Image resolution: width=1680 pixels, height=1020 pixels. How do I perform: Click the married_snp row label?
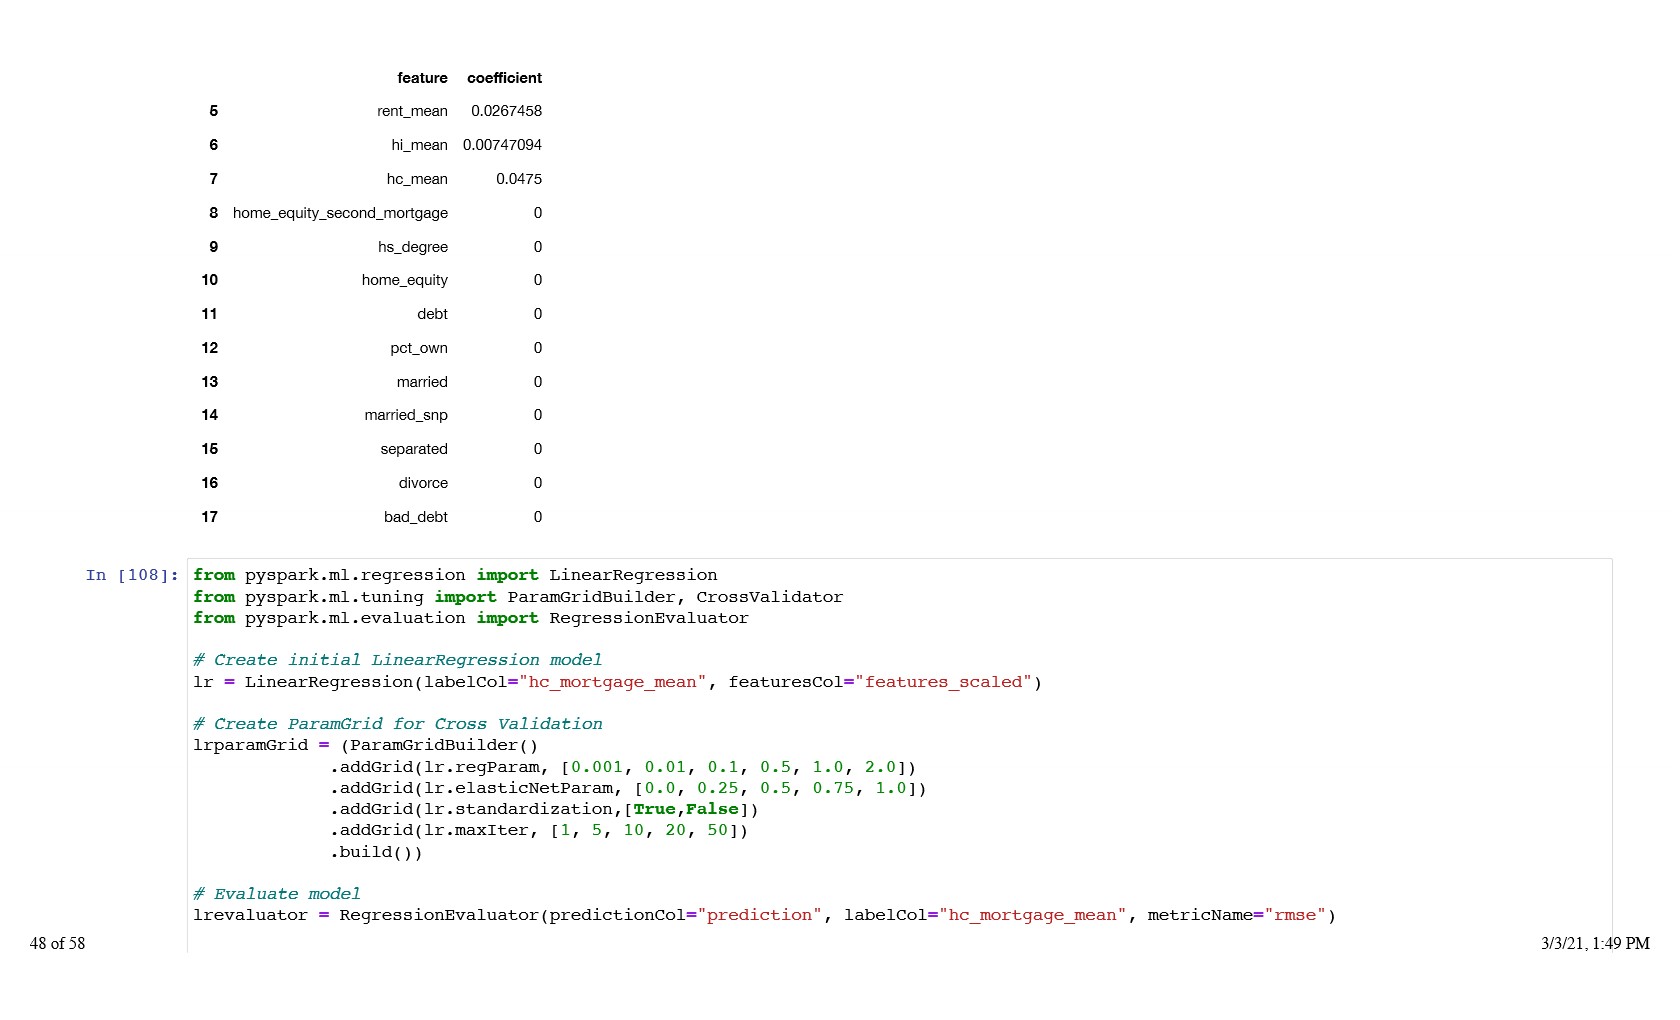tap(405, 415)
